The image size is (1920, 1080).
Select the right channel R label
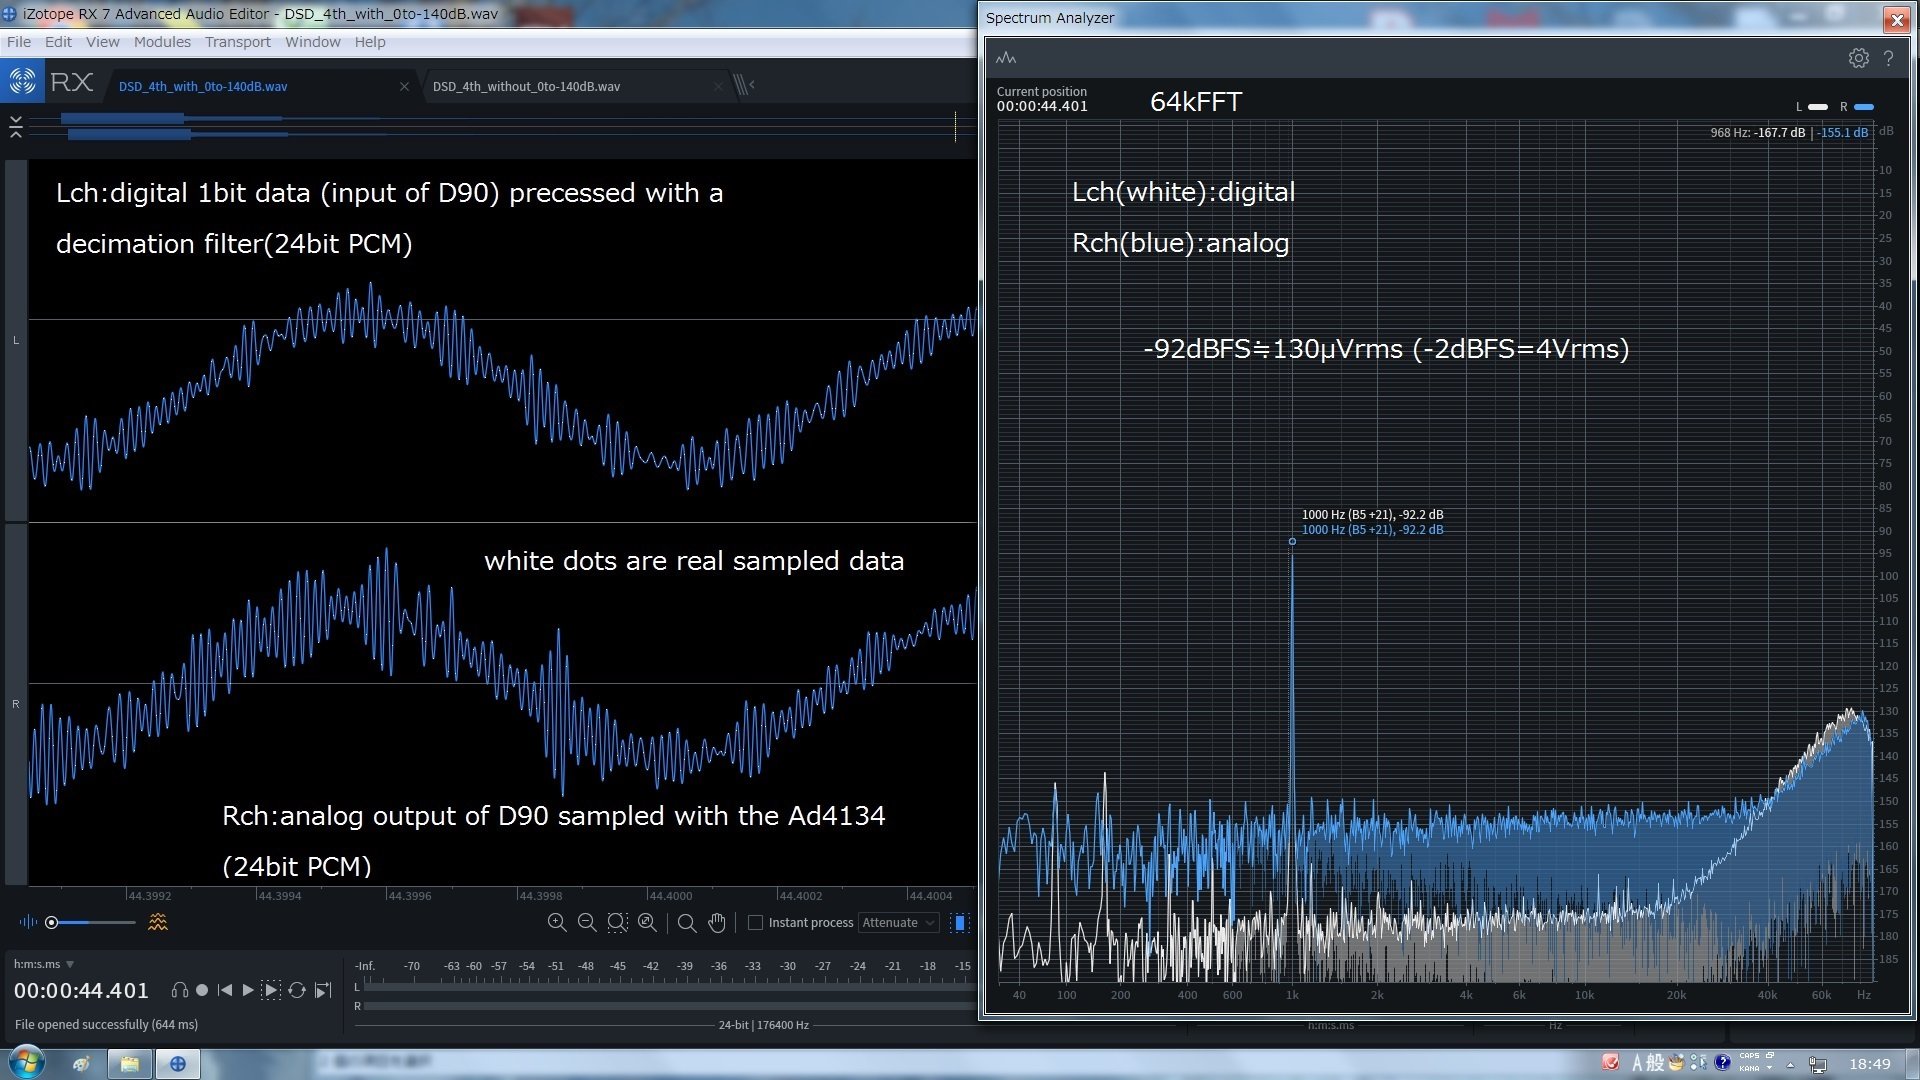pyautogui.click(x=16, y=704)
